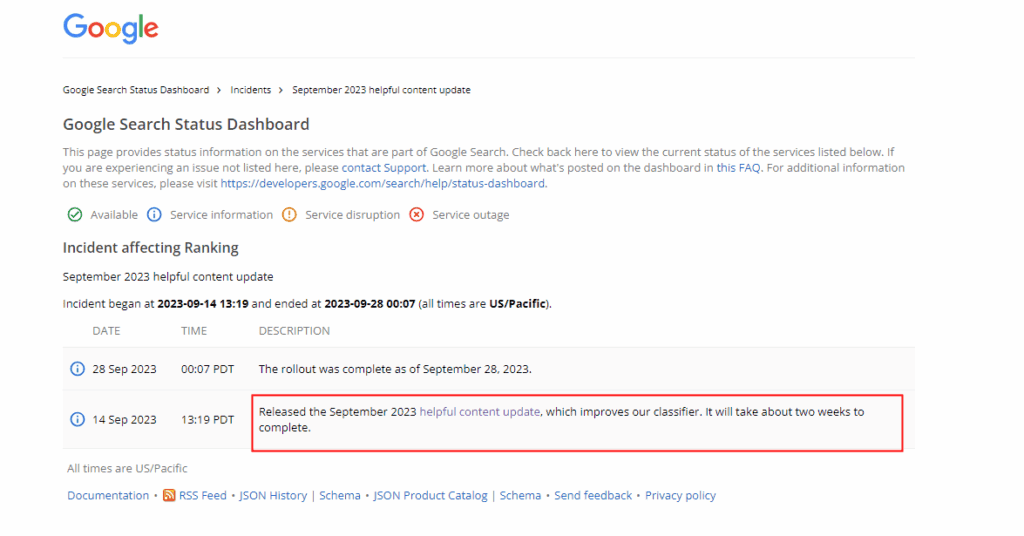This screenshot has height=536, width=1024.
Task: Select the '28 Sep 2023' date cell
Action: (125, 370)
